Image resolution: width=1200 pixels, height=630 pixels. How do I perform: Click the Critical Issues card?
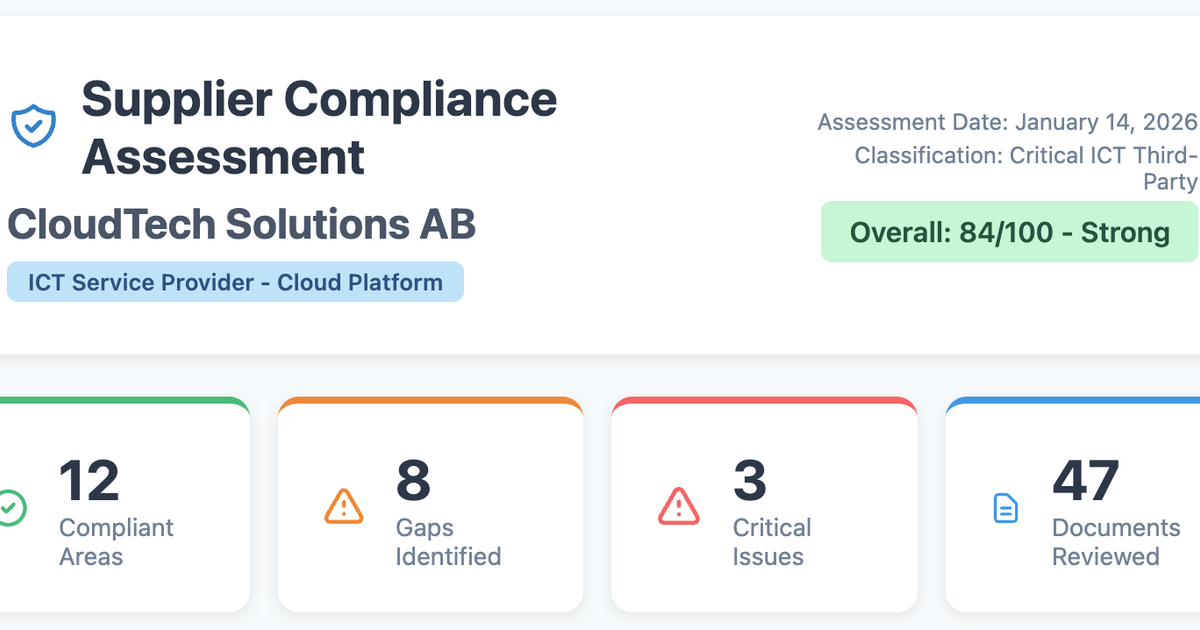[764, 505]
